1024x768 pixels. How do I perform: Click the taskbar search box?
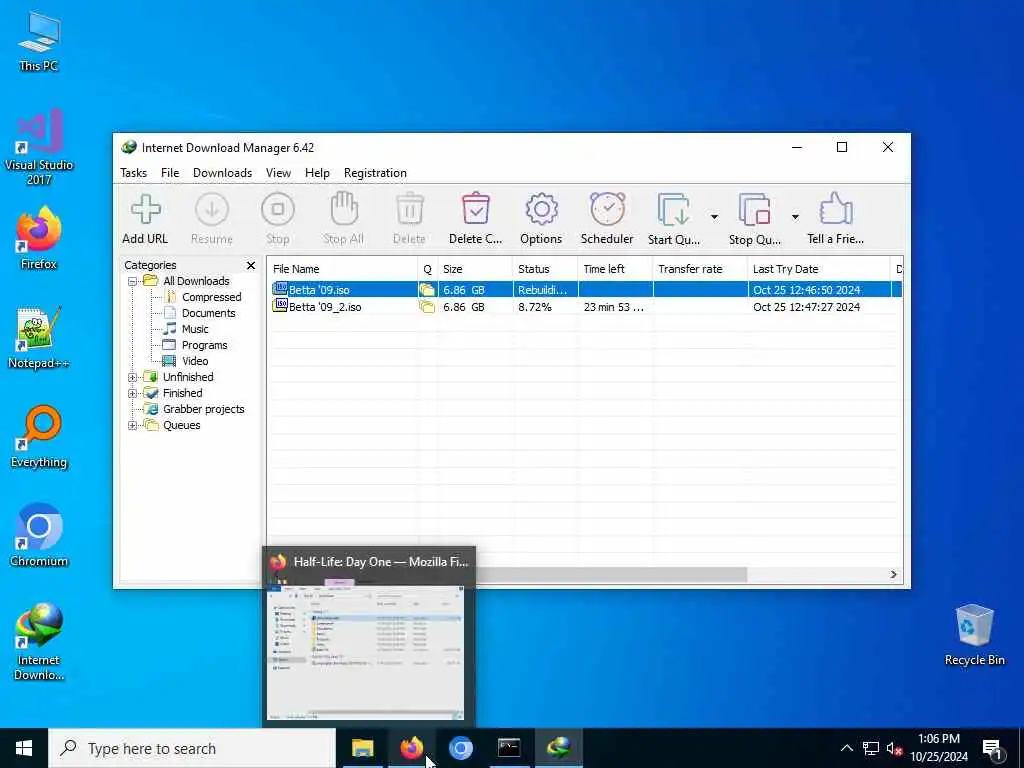click(x=192, y=748)
